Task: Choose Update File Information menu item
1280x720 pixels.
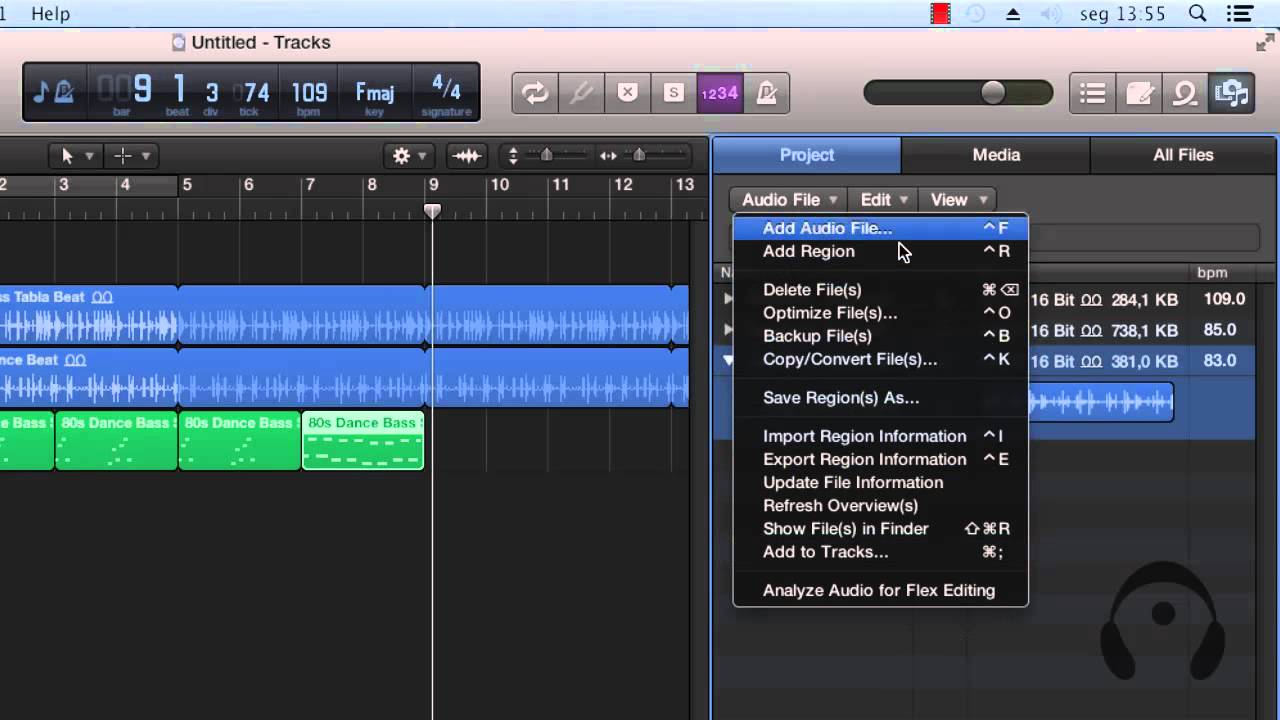Action: tap(880, 482)
